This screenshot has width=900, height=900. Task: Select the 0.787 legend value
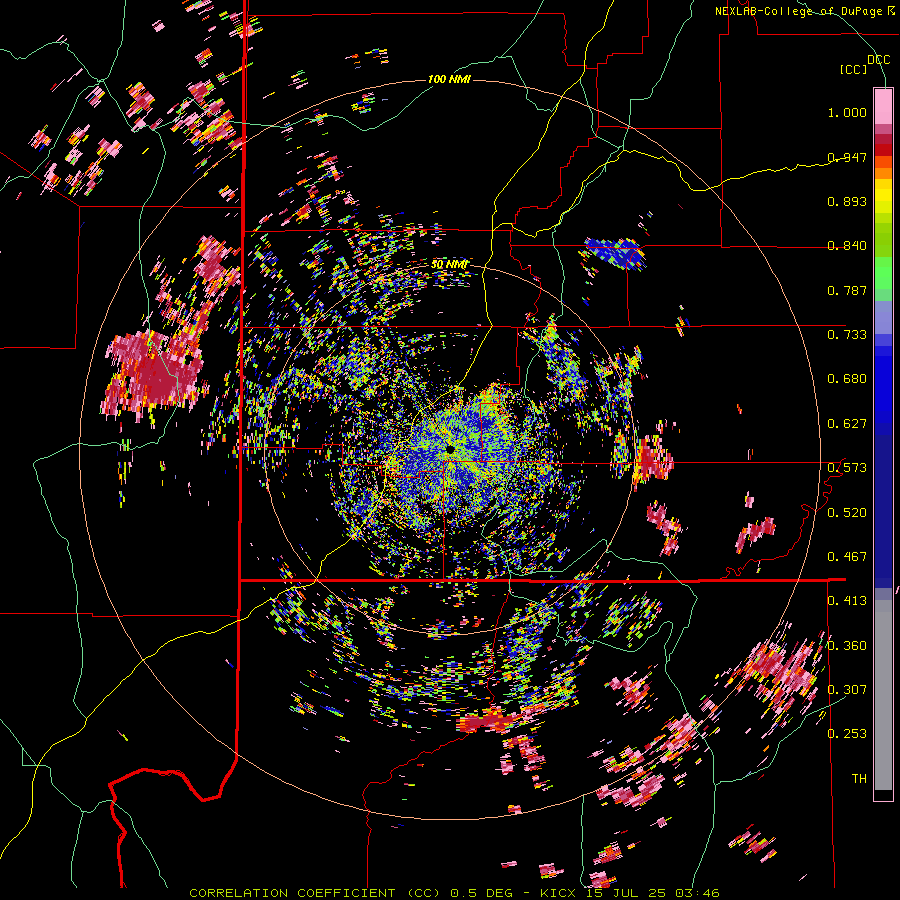(x=847, y=290)
